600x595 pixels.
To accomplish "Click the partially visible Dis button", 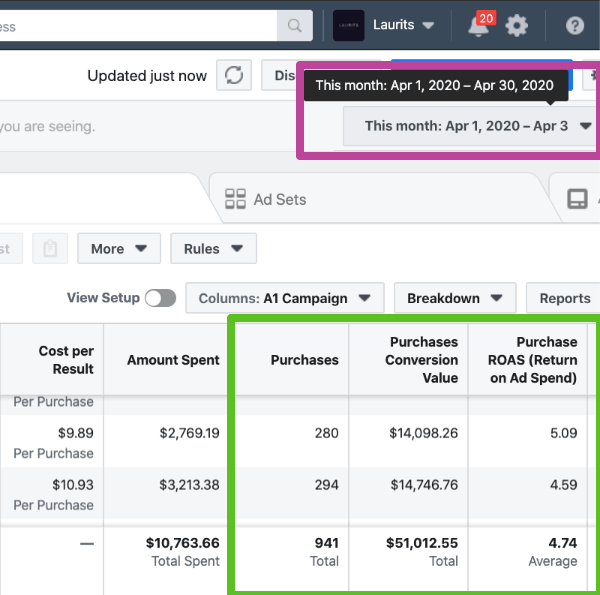I will click(280, 75).
